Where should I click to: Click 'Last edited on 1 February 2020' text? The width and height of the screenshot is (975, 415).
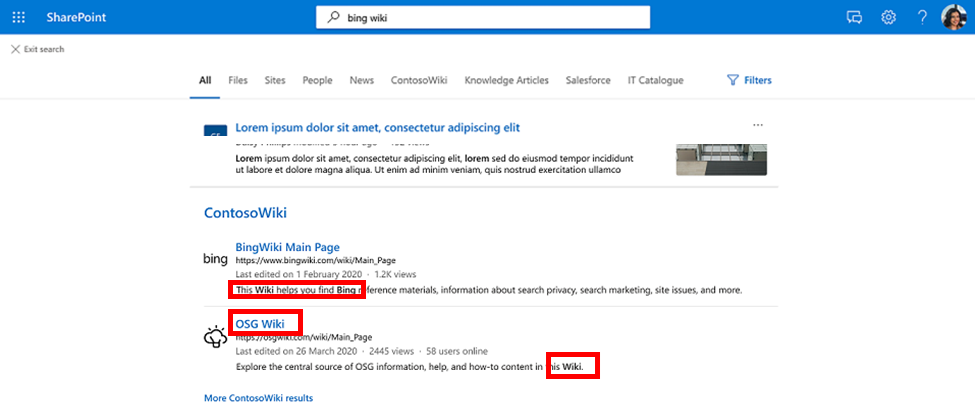pyautogui.click(x=298, y=274)
